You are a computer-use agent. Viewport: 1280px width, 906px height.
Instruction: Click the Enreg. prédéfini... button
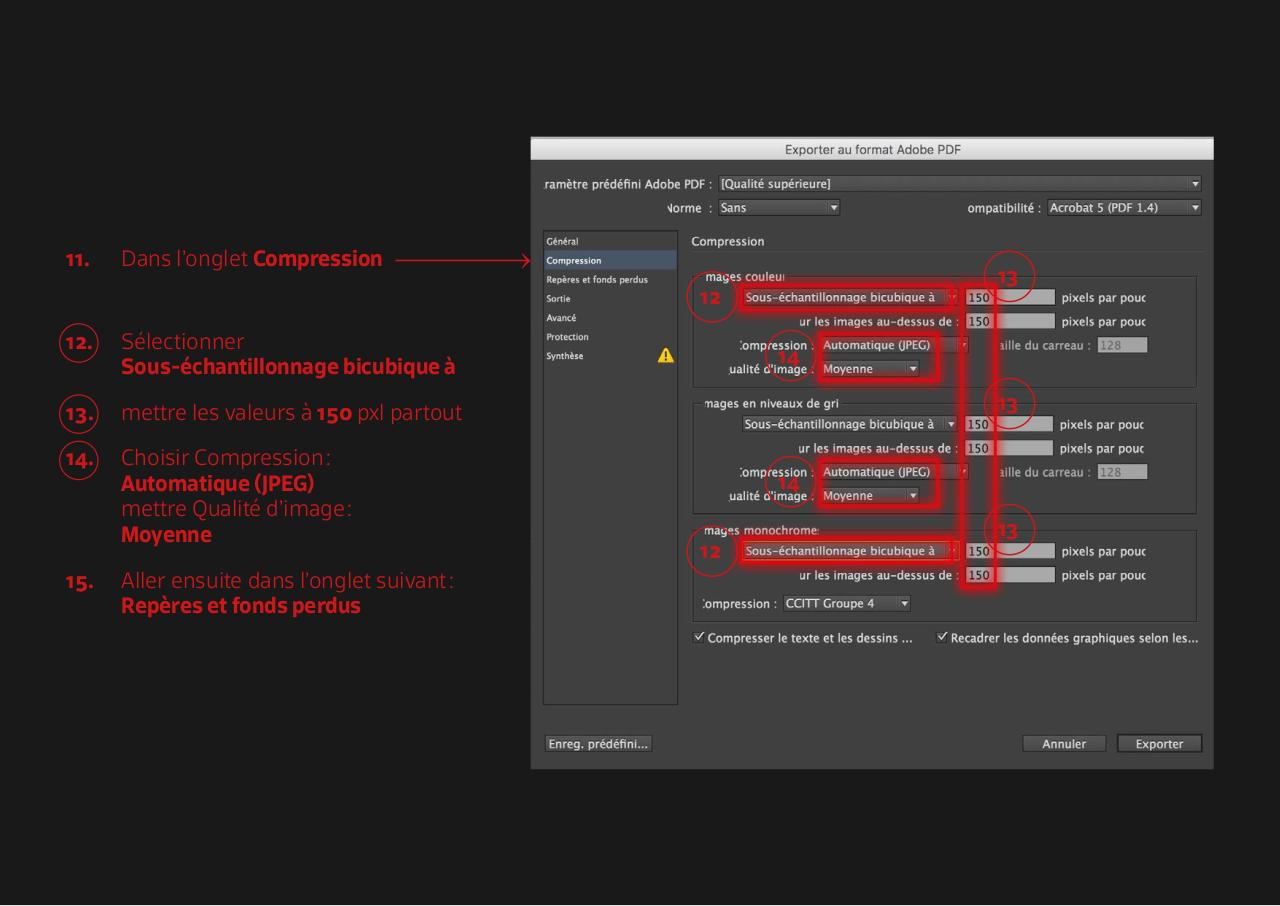pyautogui.click(x=598, y=743)
